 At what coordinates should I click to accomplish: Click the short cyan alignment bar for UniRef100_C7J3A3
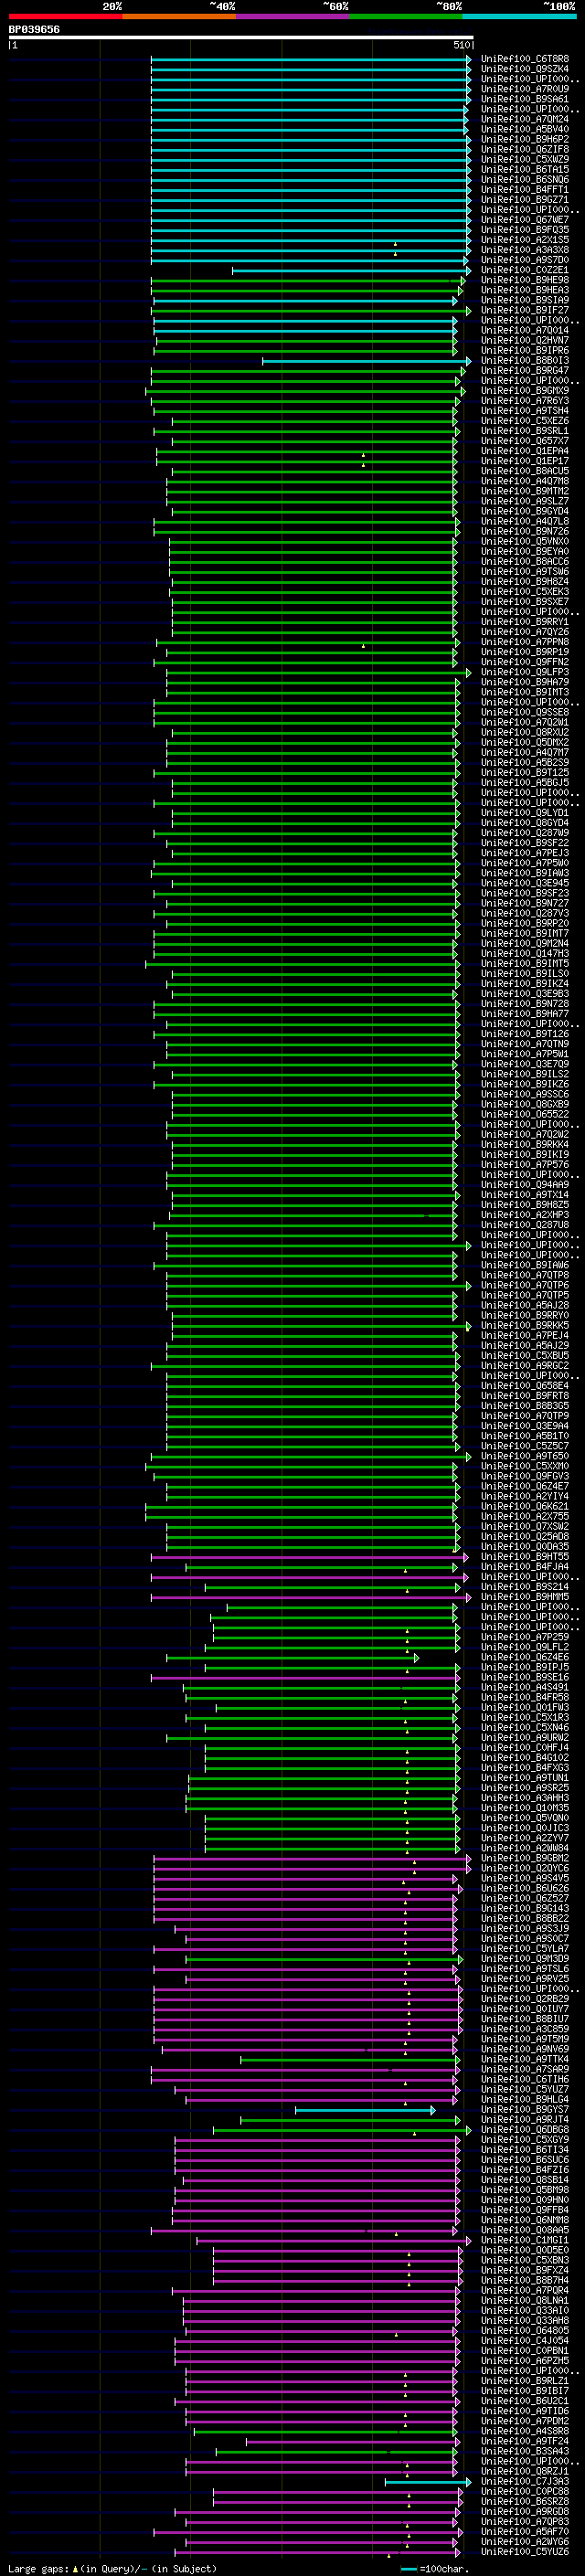pyautogui.click(x=428, y=2482)
